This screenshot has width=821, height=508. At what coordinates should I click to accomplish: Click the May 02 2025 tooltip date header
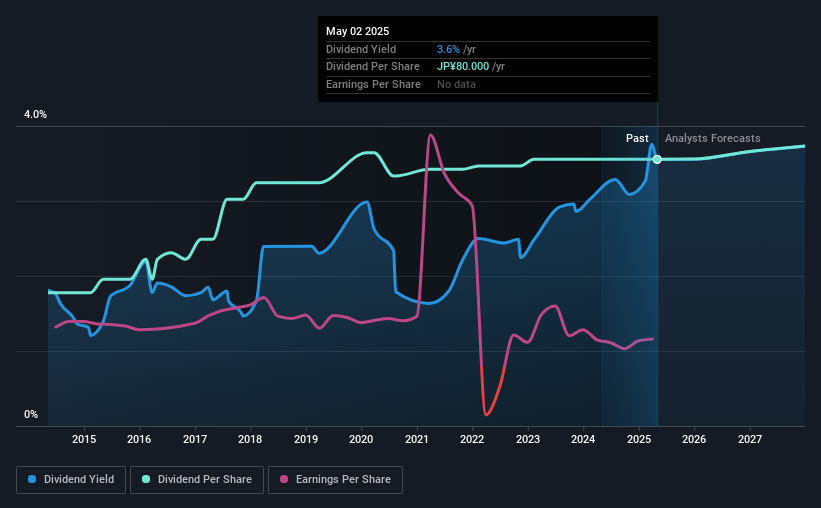pos(358,31)
